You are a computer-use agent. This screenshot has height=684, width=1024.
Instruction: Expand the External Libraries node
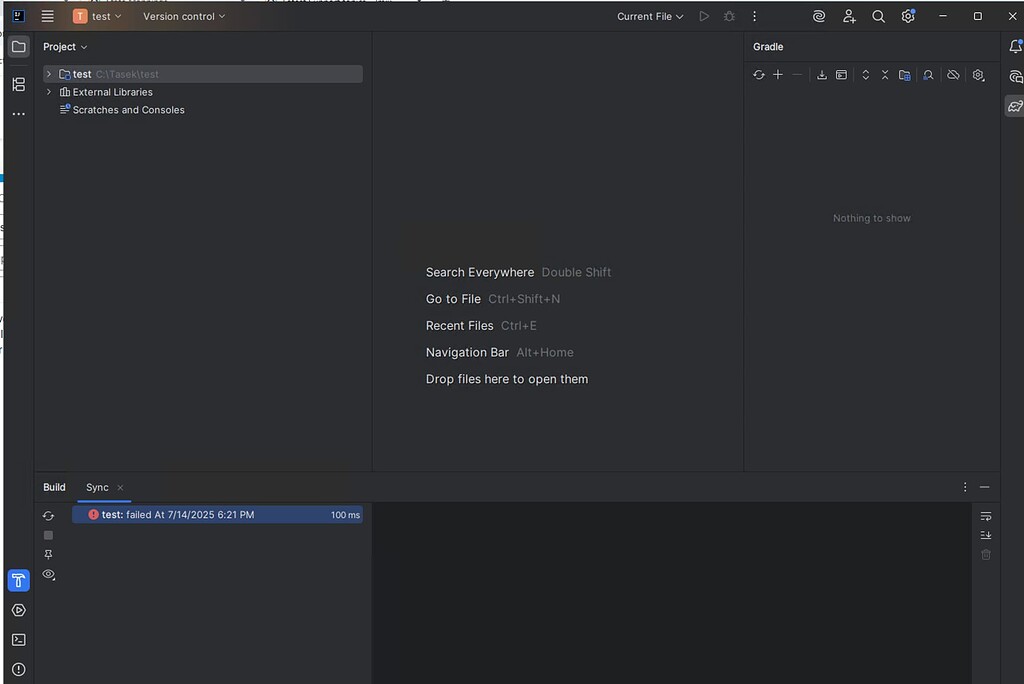49,92
